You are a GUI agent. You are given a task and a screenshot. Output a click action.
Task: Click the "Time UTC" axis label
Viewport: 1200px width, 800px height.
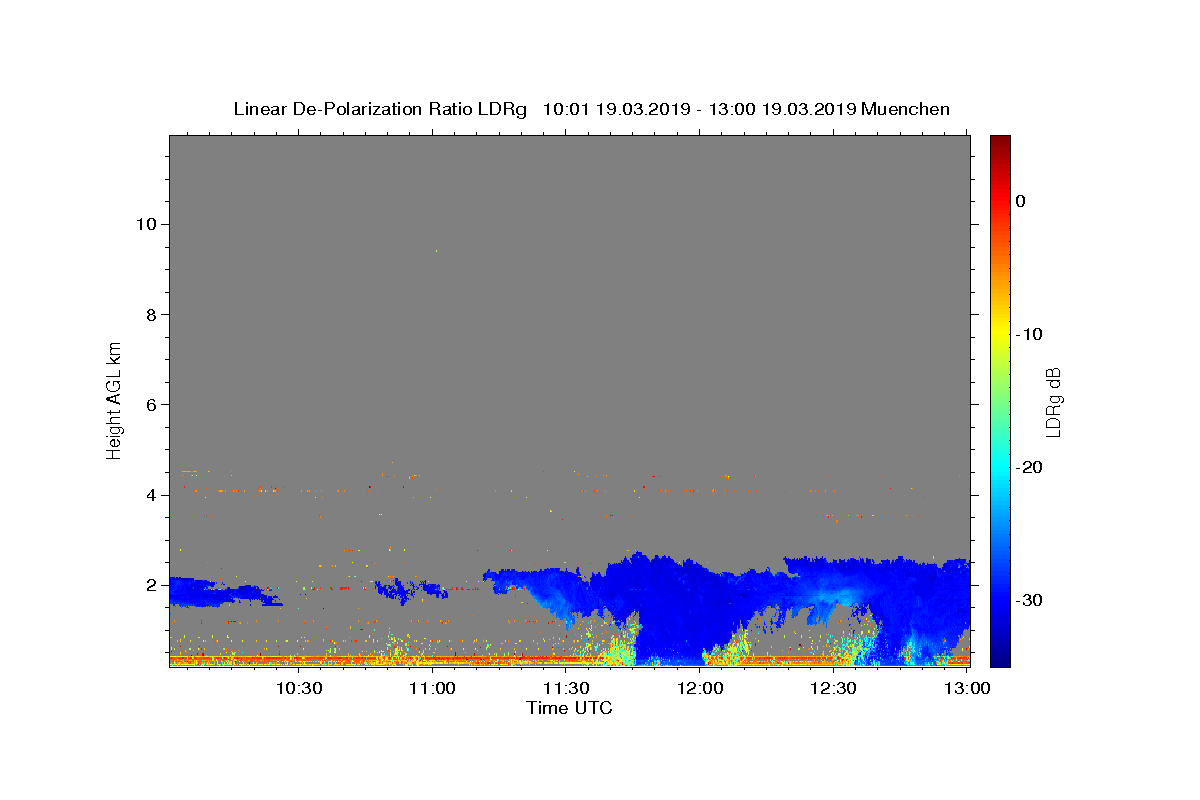point(569,708)
